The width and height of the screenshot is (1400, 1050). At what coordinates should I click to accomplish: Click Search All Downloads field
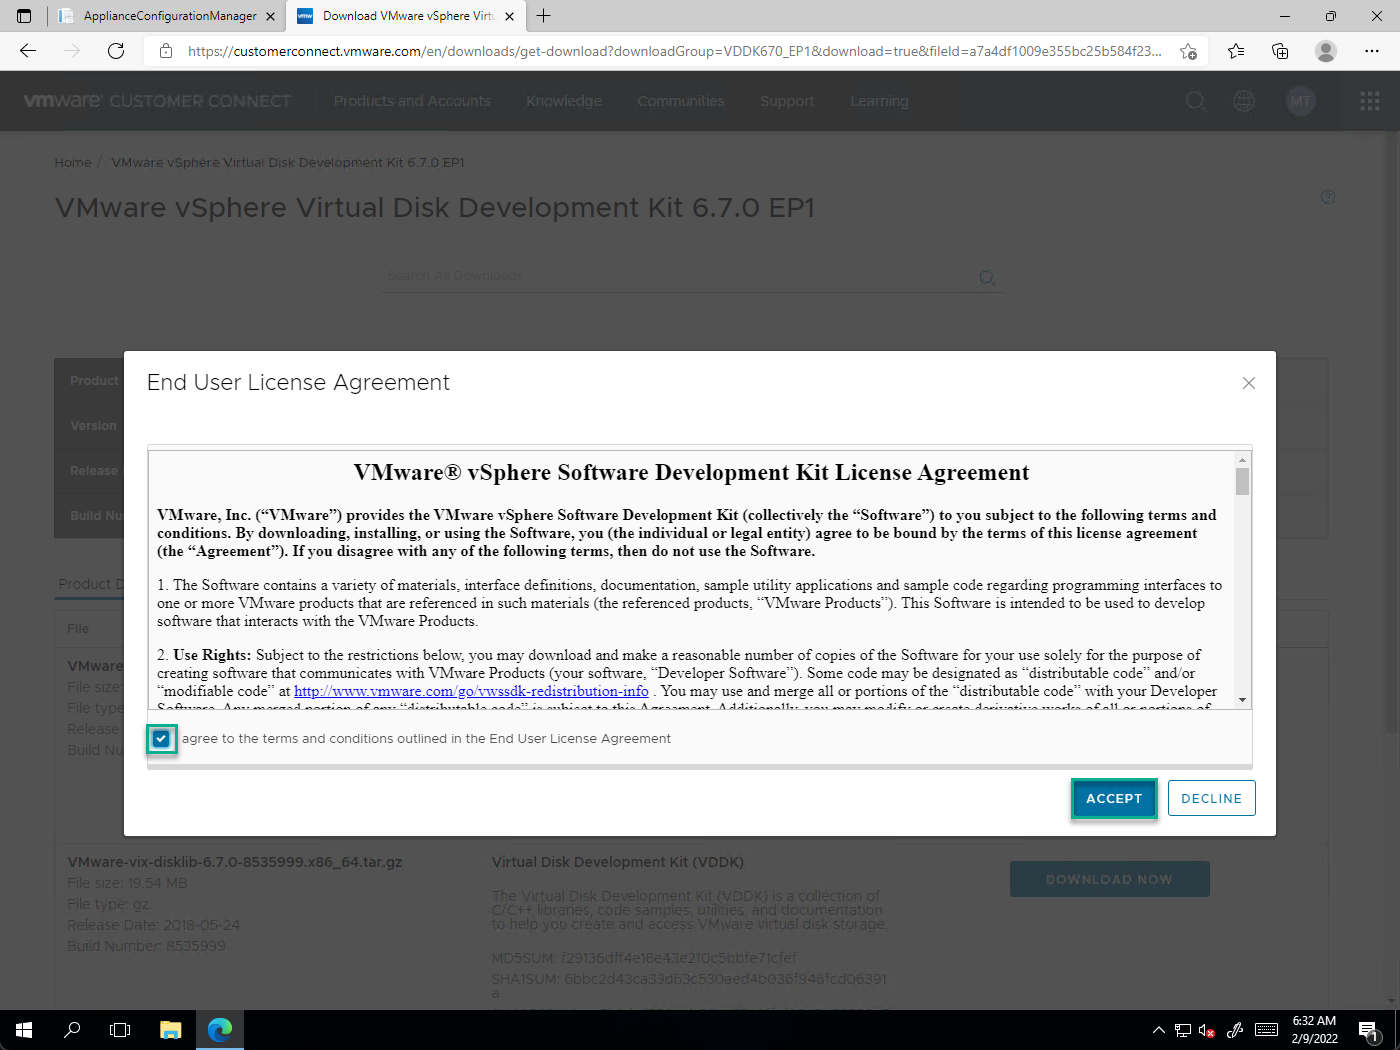pos(680,276)
